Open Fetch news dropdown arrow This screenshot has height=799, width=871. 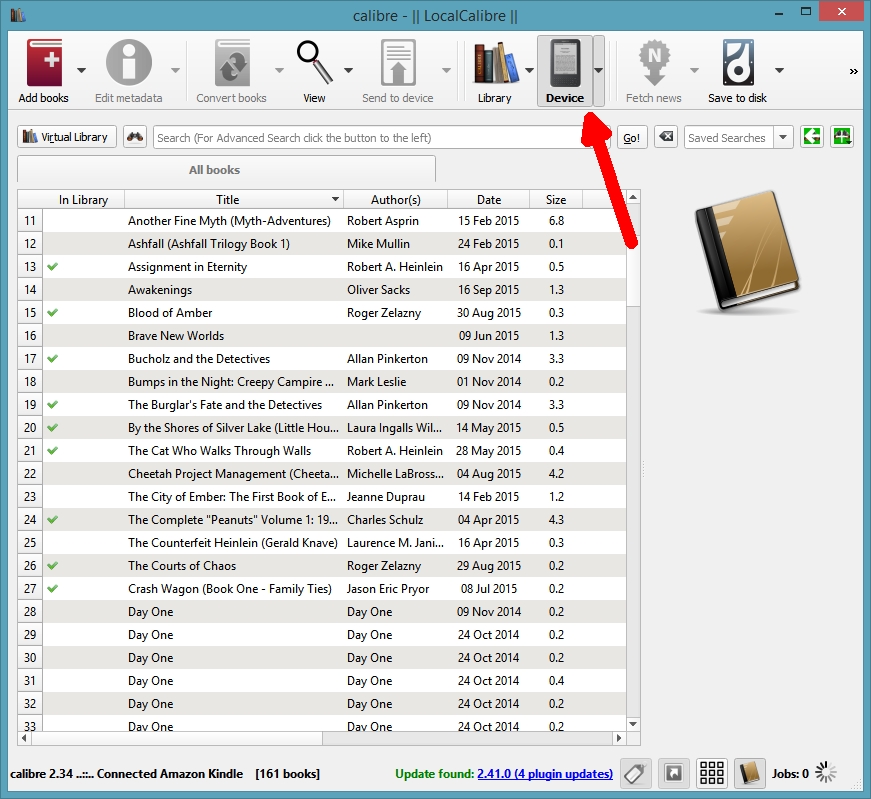pos(694,71)
